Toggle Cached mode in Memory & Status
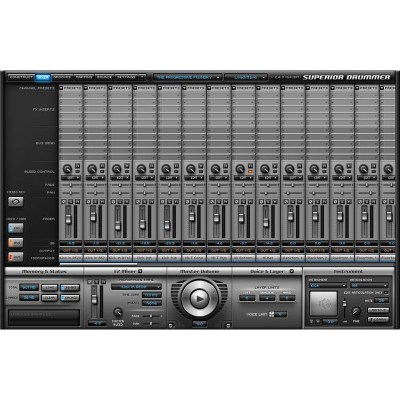The width and height of the screenshot is (400, 400). point(70,298)
